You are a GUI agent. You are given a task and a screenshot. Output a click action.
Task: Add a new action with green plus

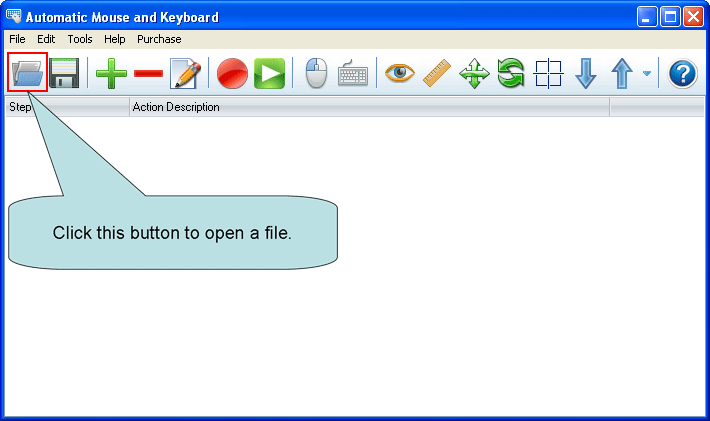point(111,73)
